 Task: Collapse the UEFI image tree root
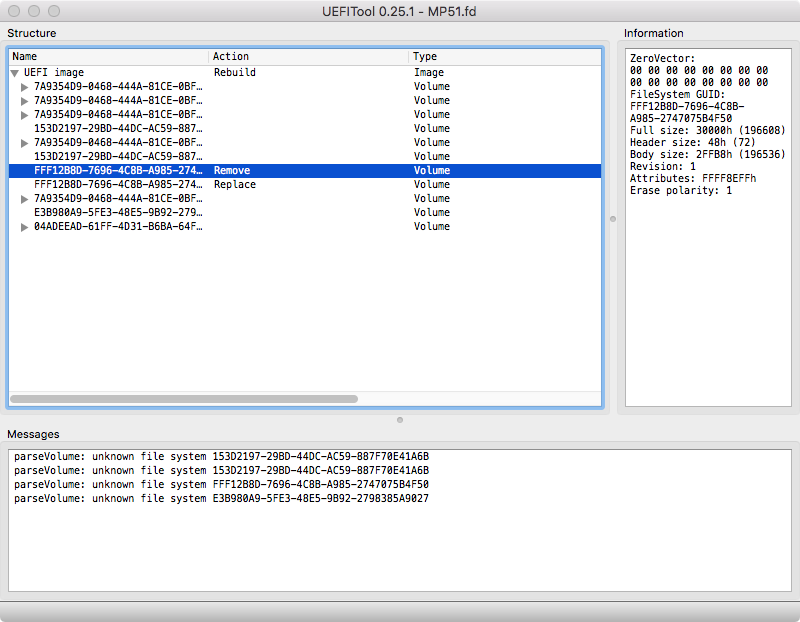click(x=15, y=73)
